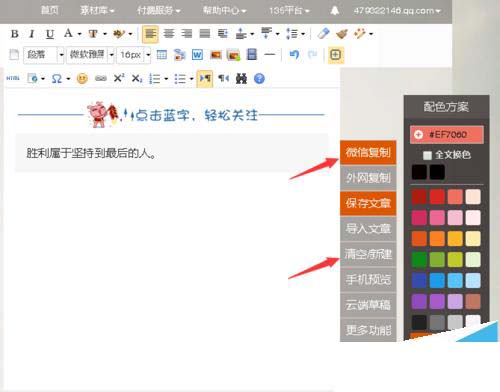Toggle underline formatting
Image resolution: width=500 pixels, height=392 pixels.
click(50, 34)
